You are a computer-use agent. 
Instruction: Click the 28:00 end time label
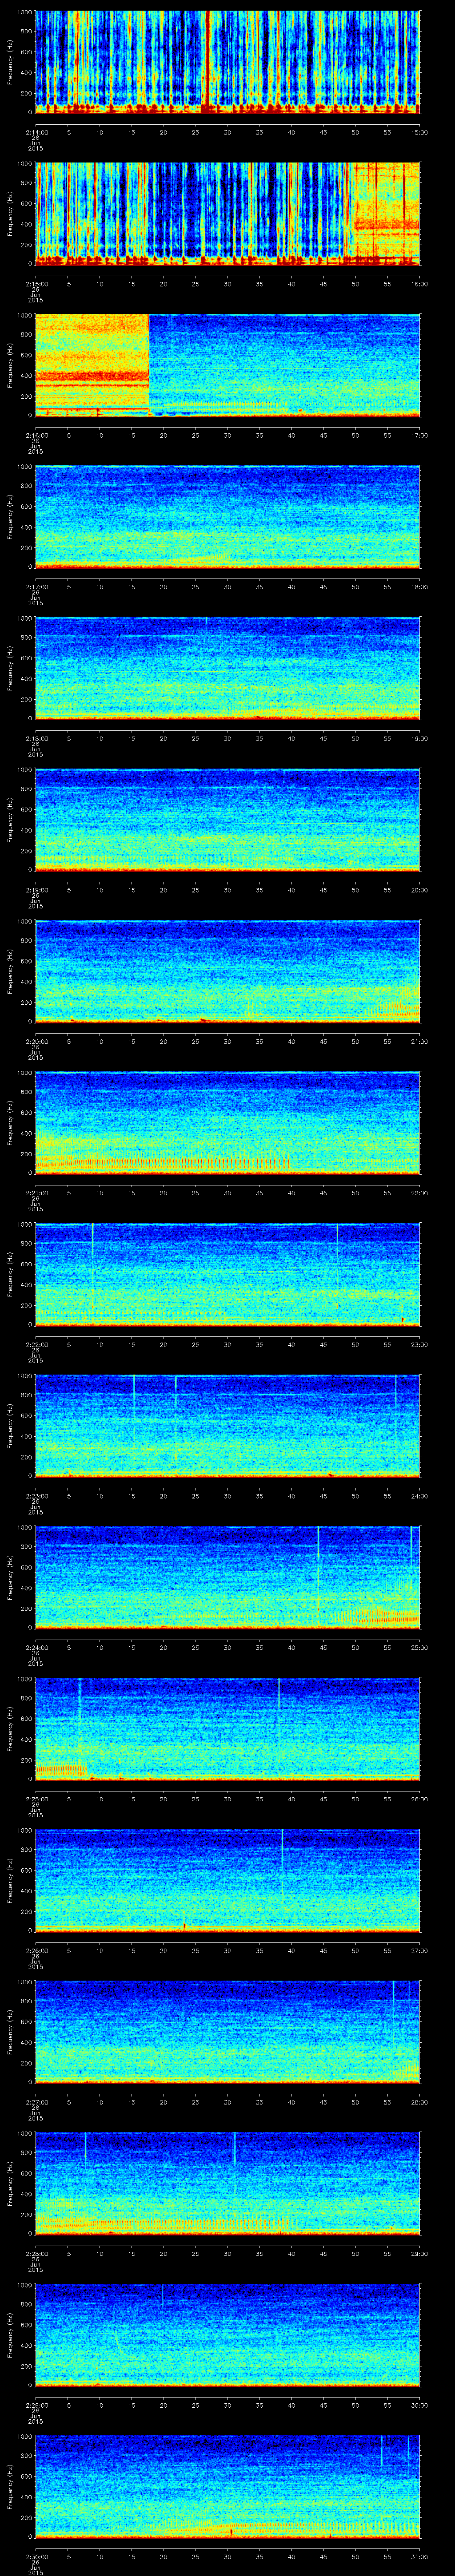[x=420, y=2102]
